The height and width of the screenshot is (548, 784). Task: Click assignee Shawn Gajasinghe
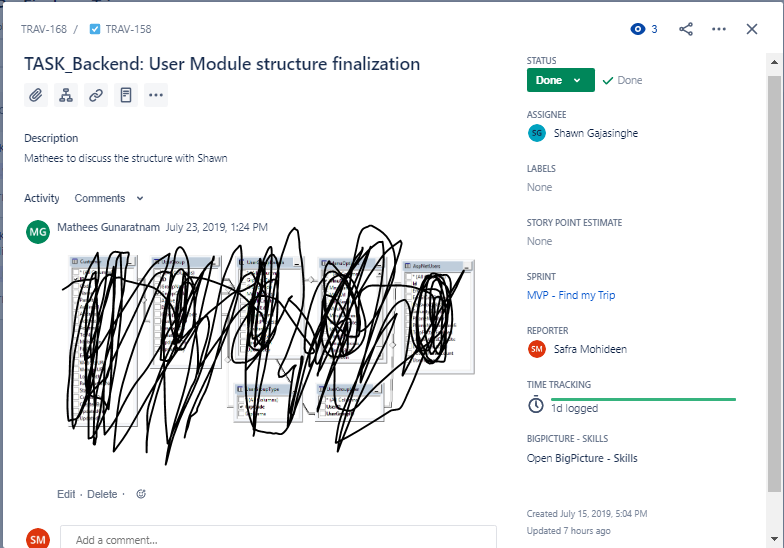click(596, 134)
